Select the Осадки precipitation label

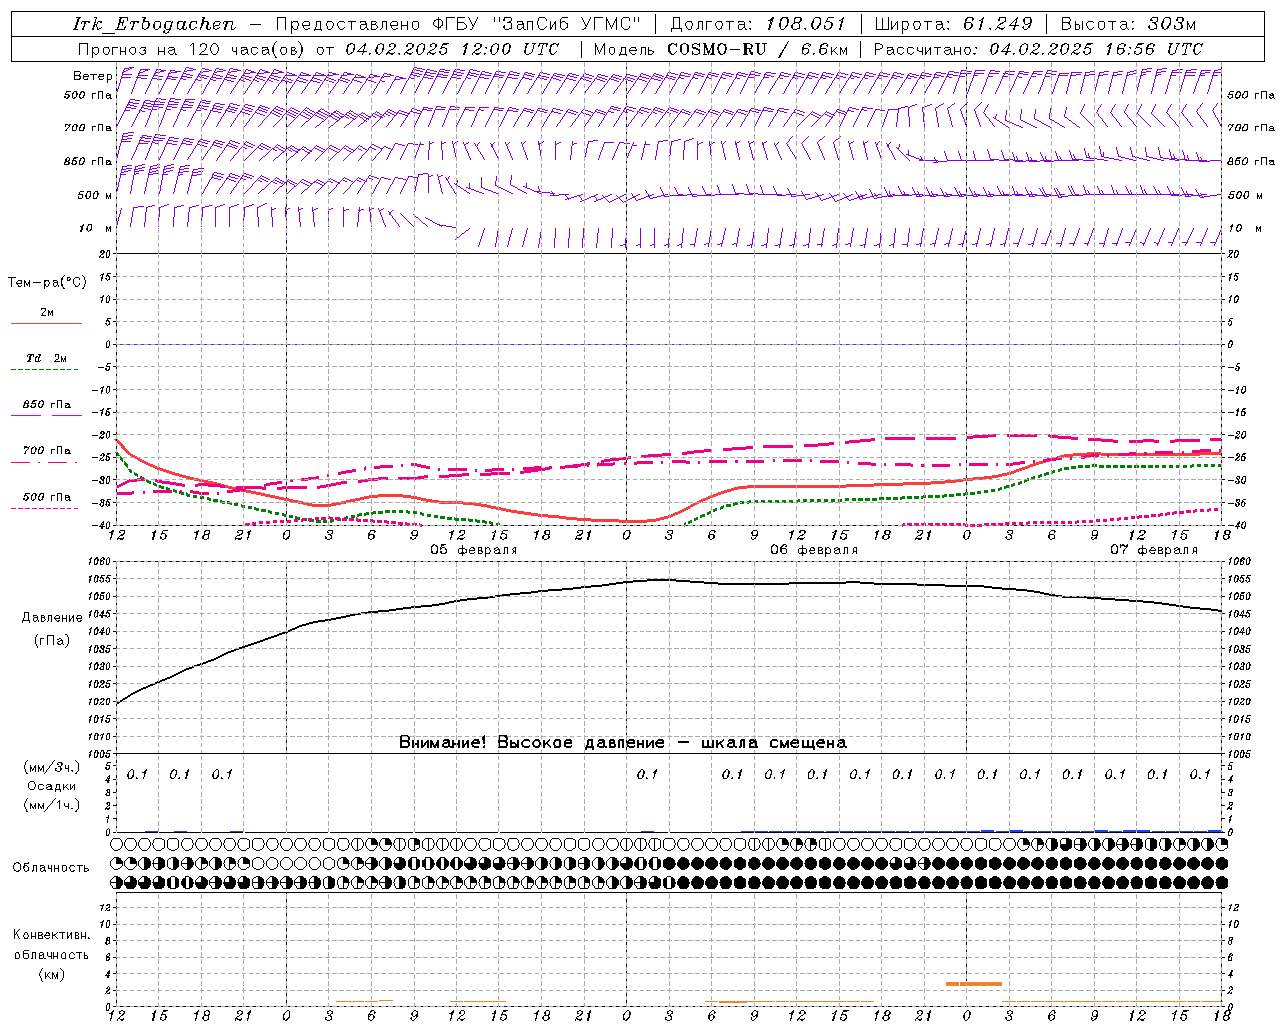[x=52, y=786]
